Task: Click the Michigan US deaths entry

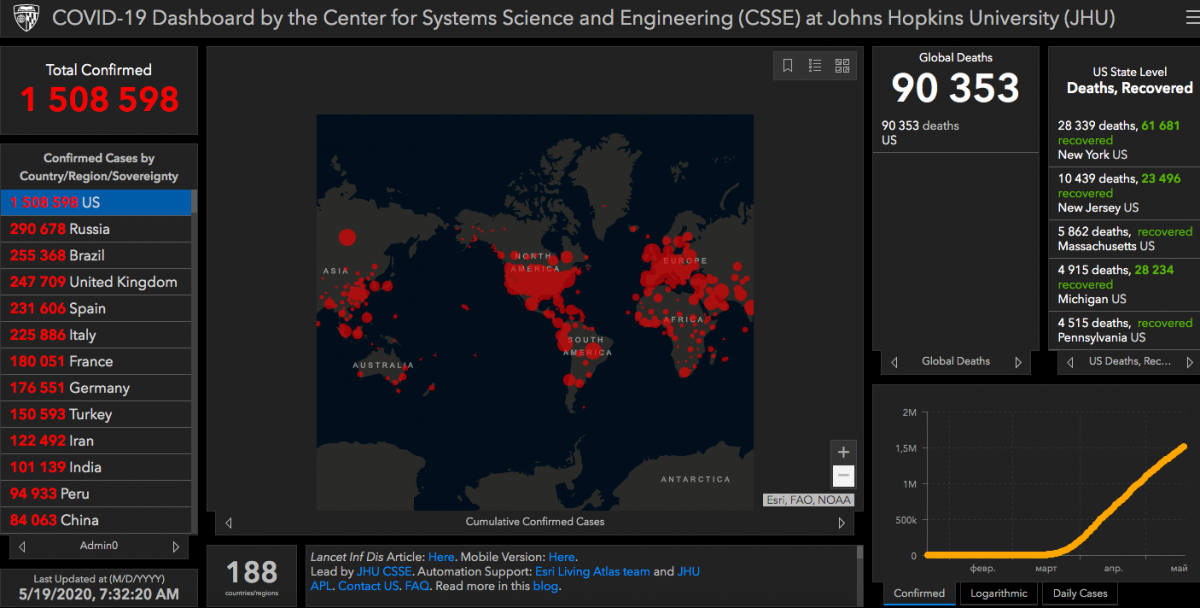Action: pos(1124,284)
